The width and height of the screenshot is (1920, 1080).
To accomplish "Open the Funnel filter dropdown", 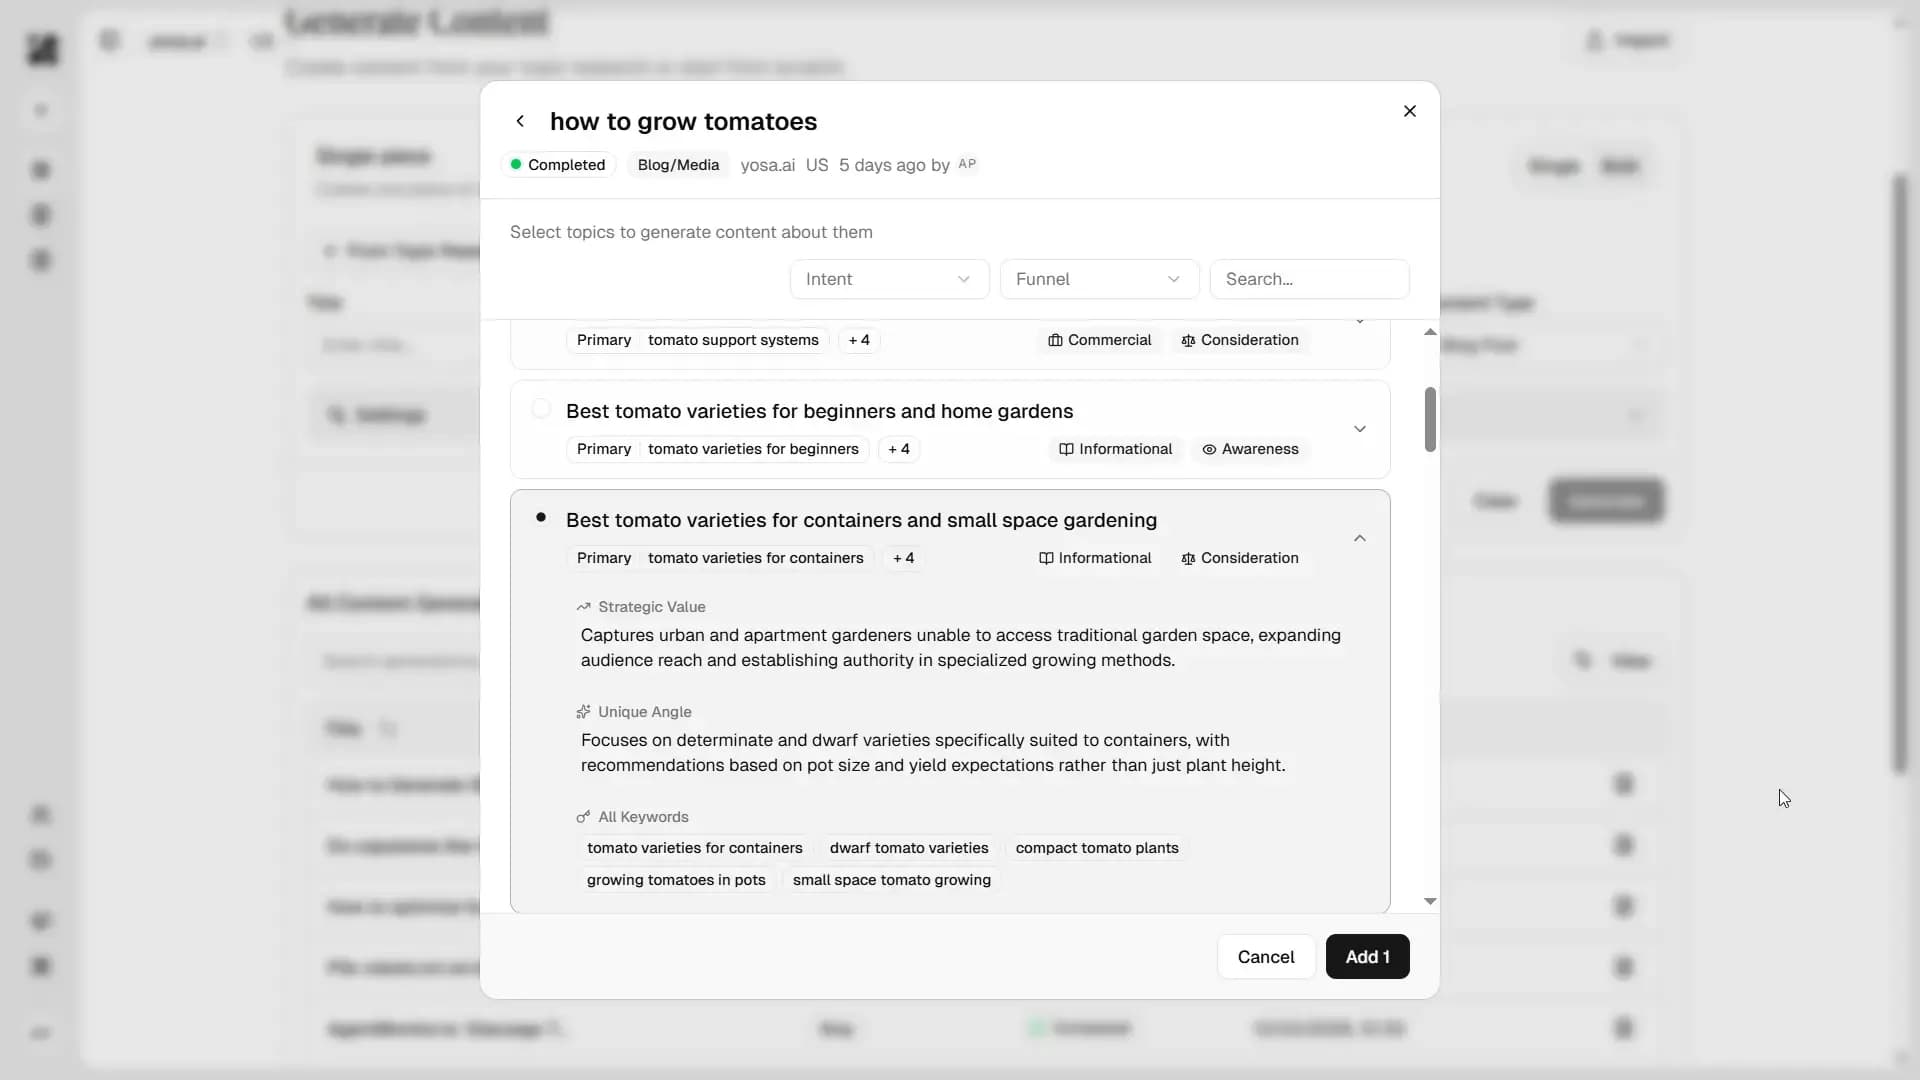I will [1098, 279].
